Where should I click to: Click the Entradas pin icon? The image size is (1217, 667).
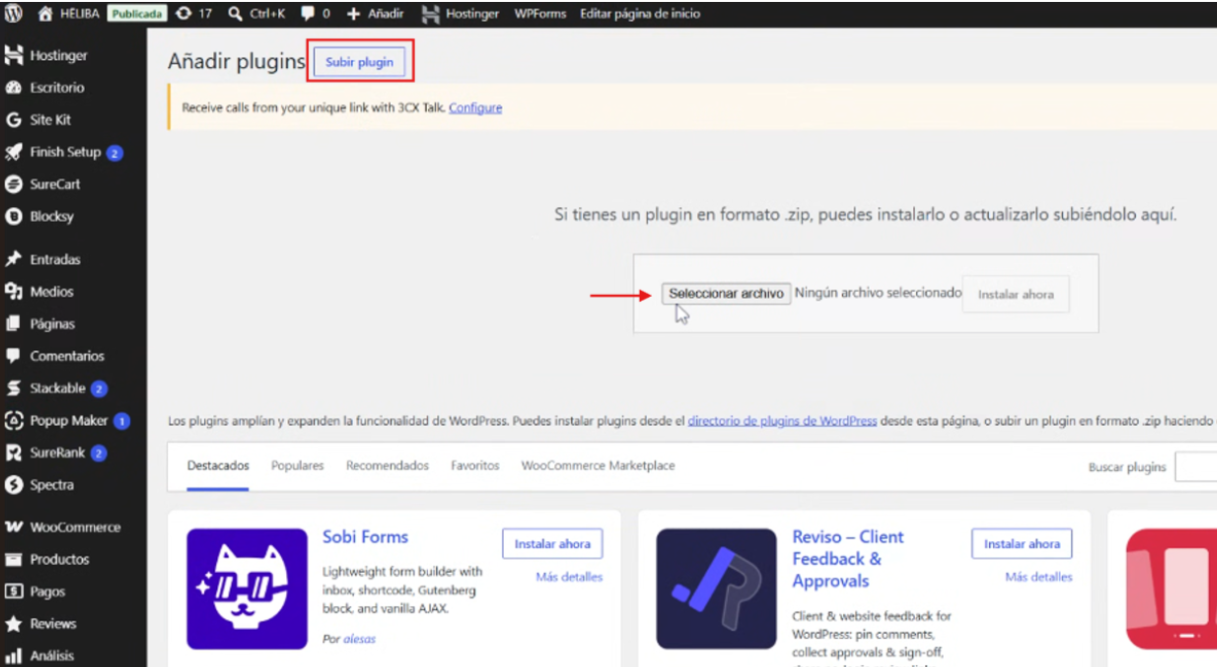(x=14, y=259)
